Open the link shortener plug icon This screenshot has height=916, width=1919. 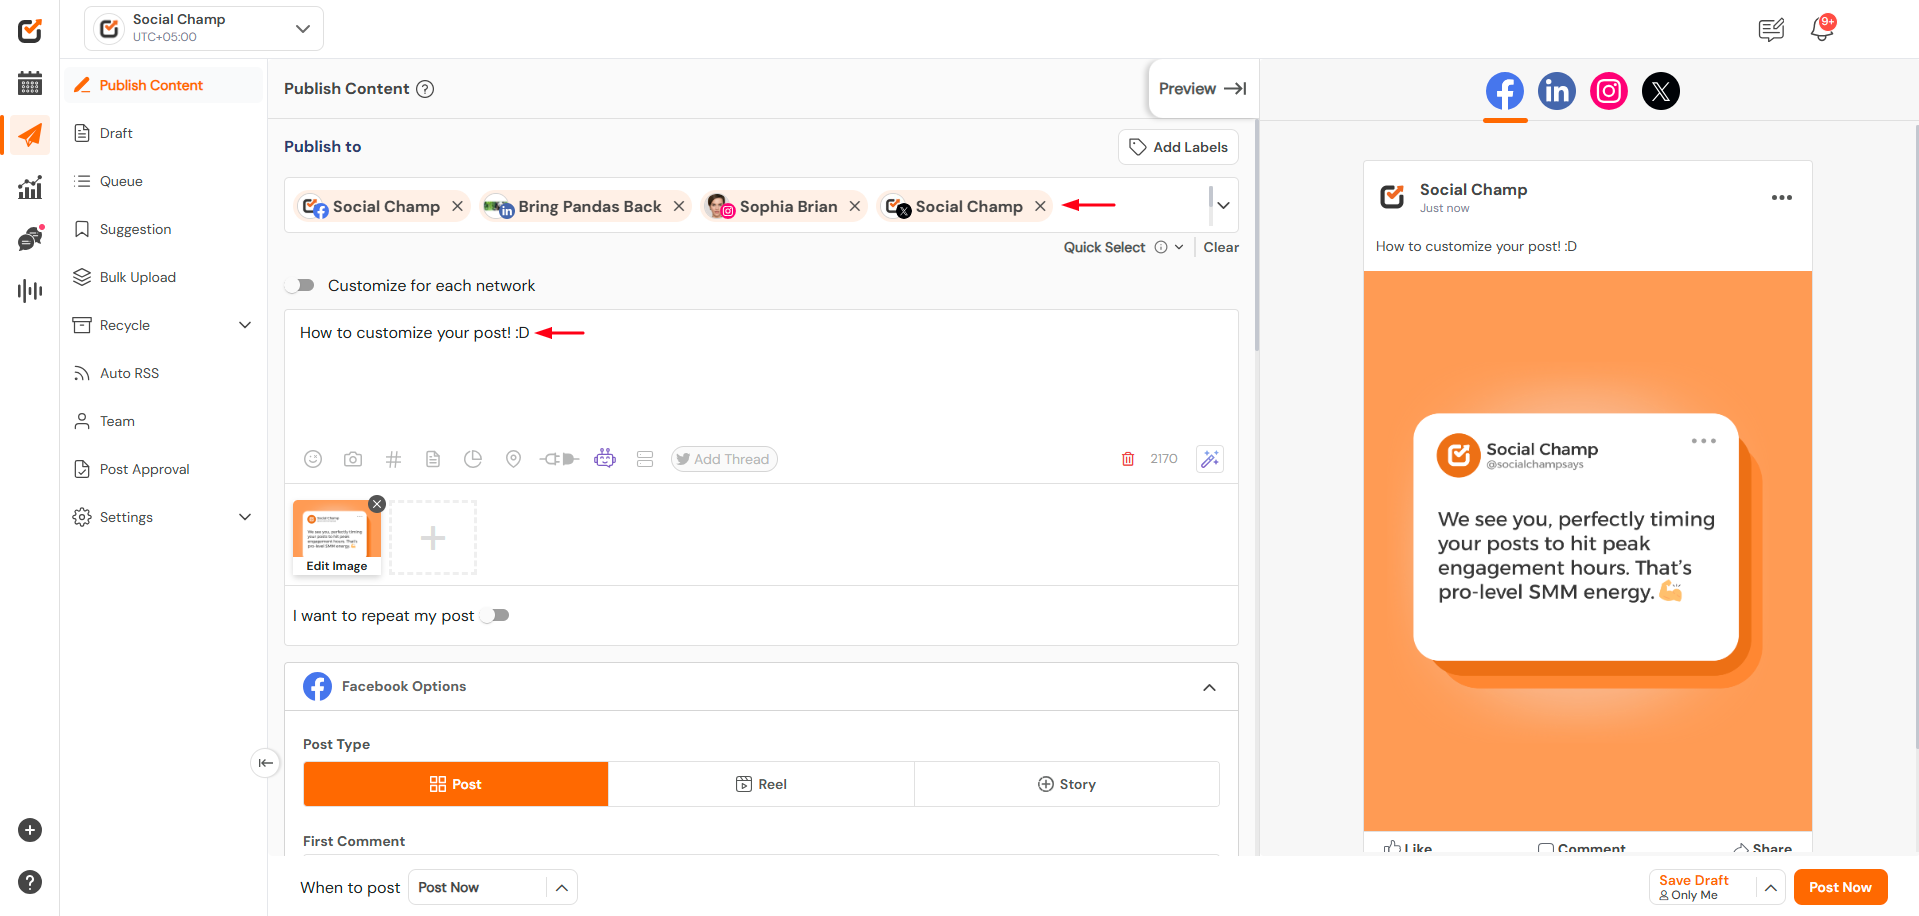(559, 459)
